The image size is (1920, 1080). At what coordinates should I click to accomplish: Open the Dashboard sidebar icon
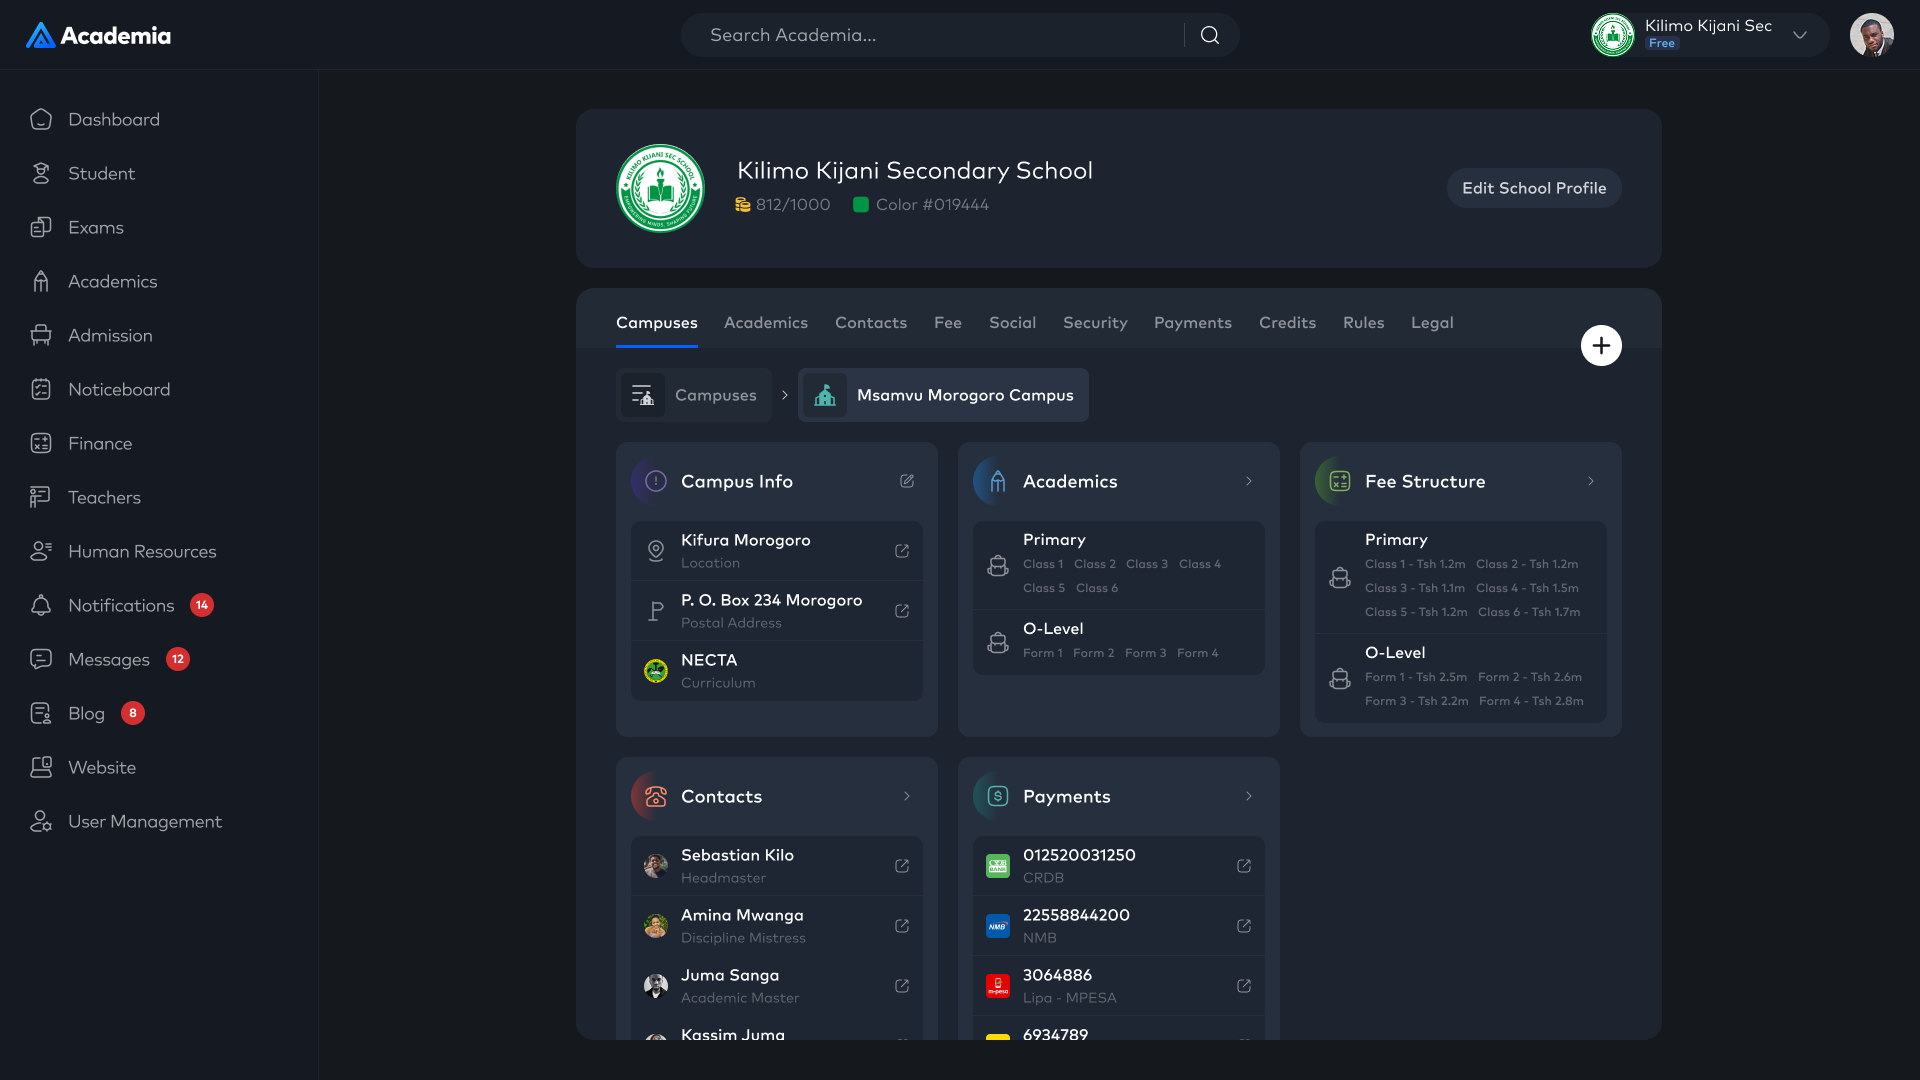41,119
